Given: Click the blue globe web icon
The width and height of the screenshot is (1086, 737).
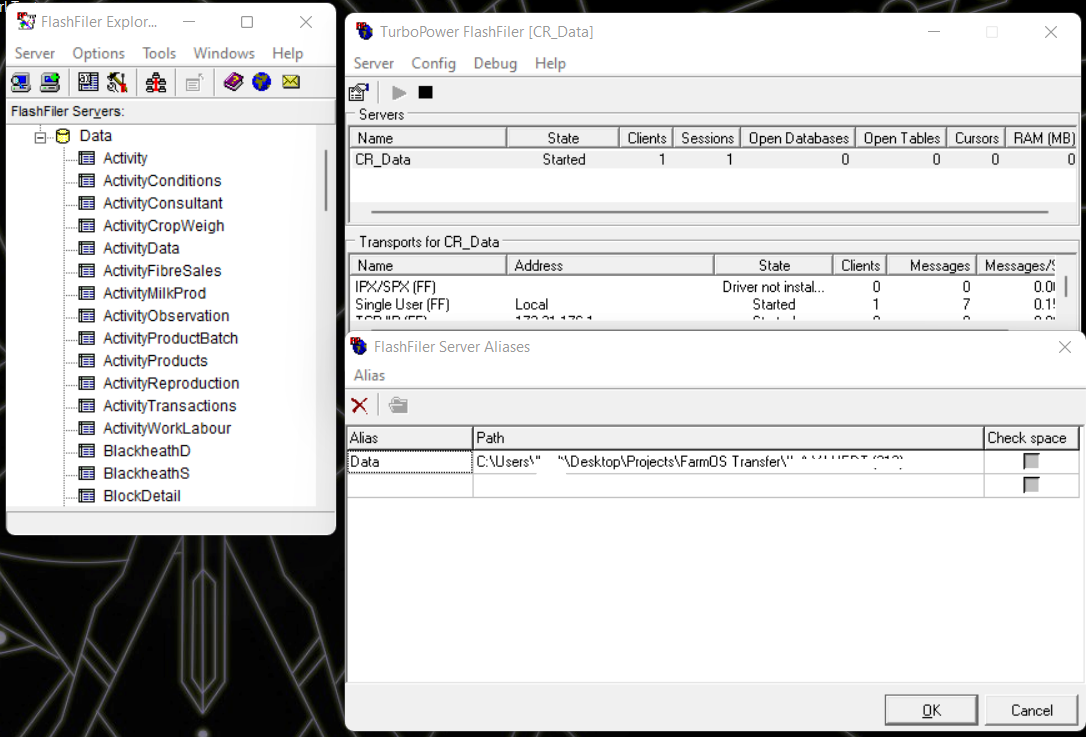Looking at the screenshot, I should 262,82.
